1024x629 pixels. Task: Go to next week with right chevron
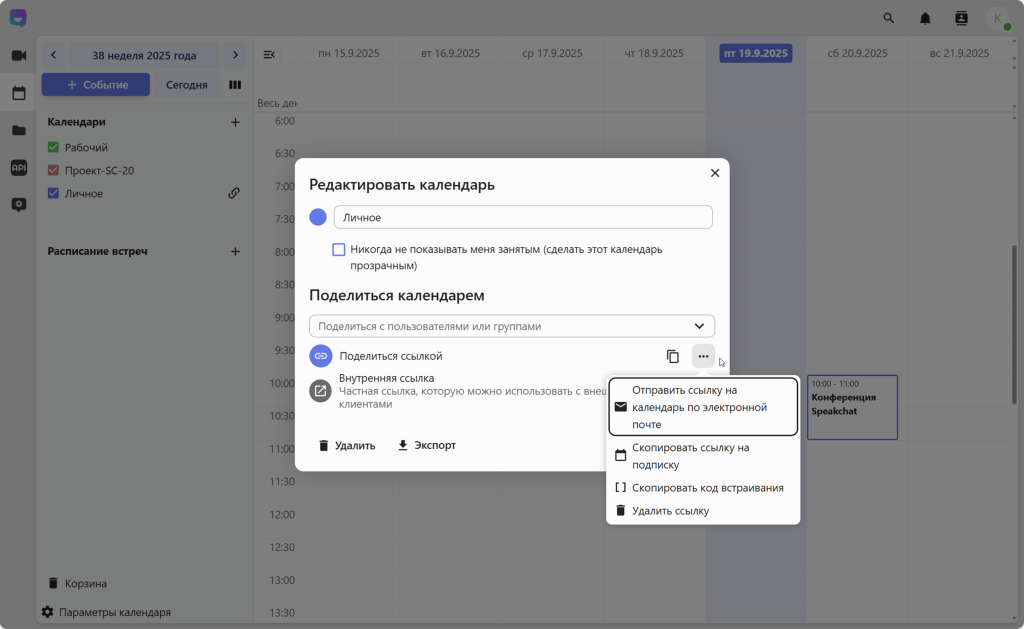235,55
